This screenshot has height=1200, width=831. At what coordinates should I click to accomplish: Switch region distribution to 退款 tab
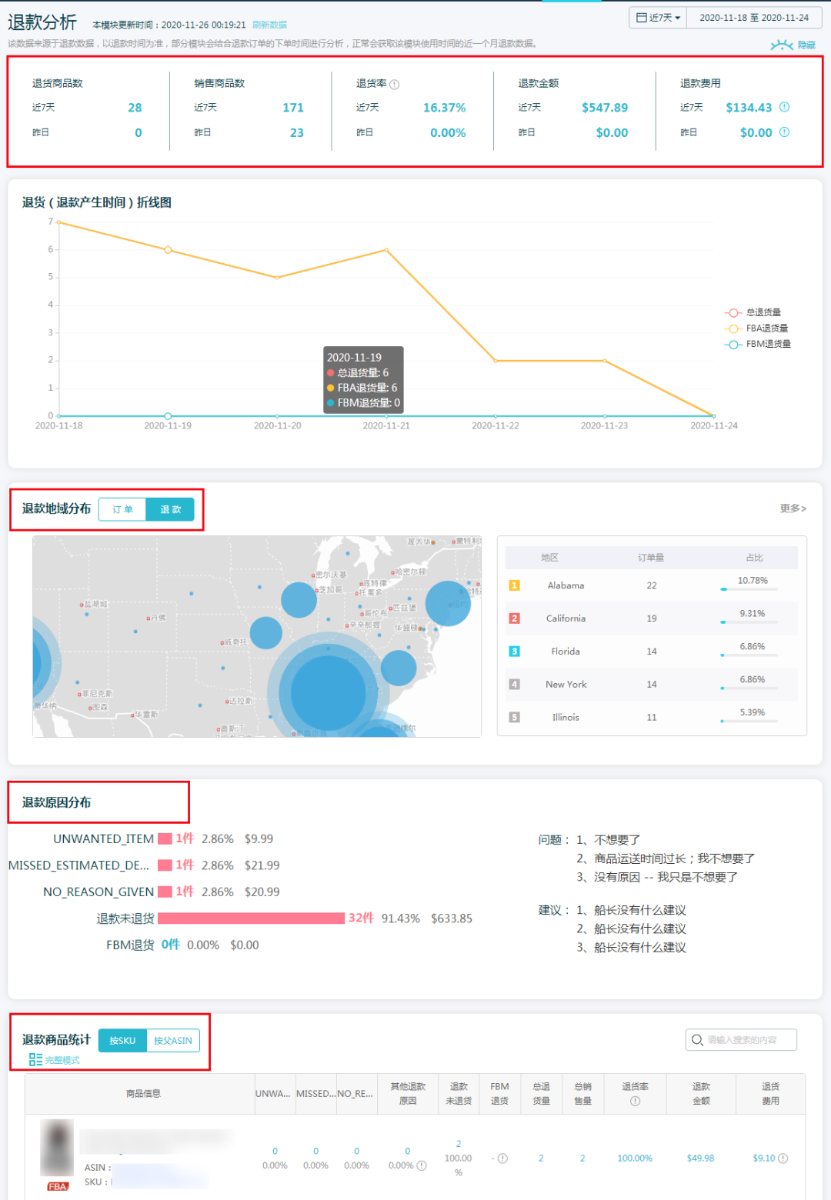170,509
